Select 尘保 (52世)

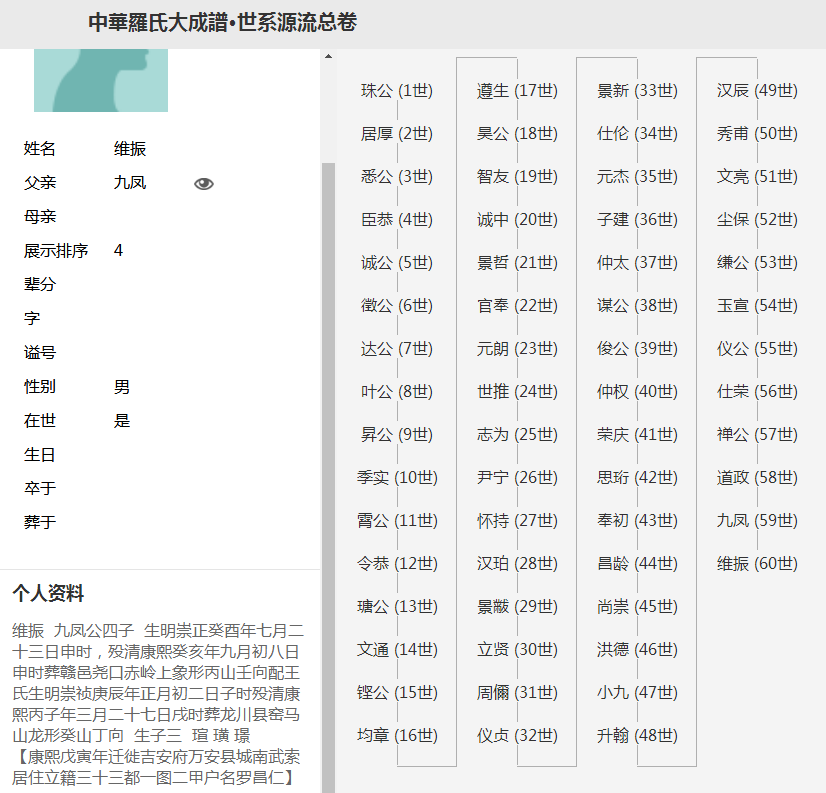coord(758,220)
